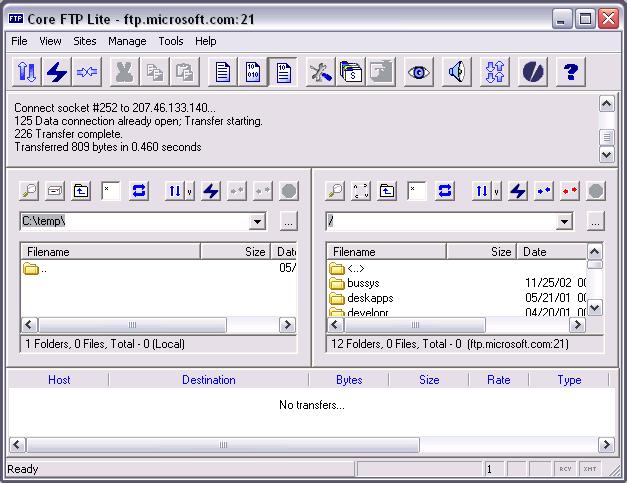
Task: Sort remote files by Filename column header
Action: (400, 252)
